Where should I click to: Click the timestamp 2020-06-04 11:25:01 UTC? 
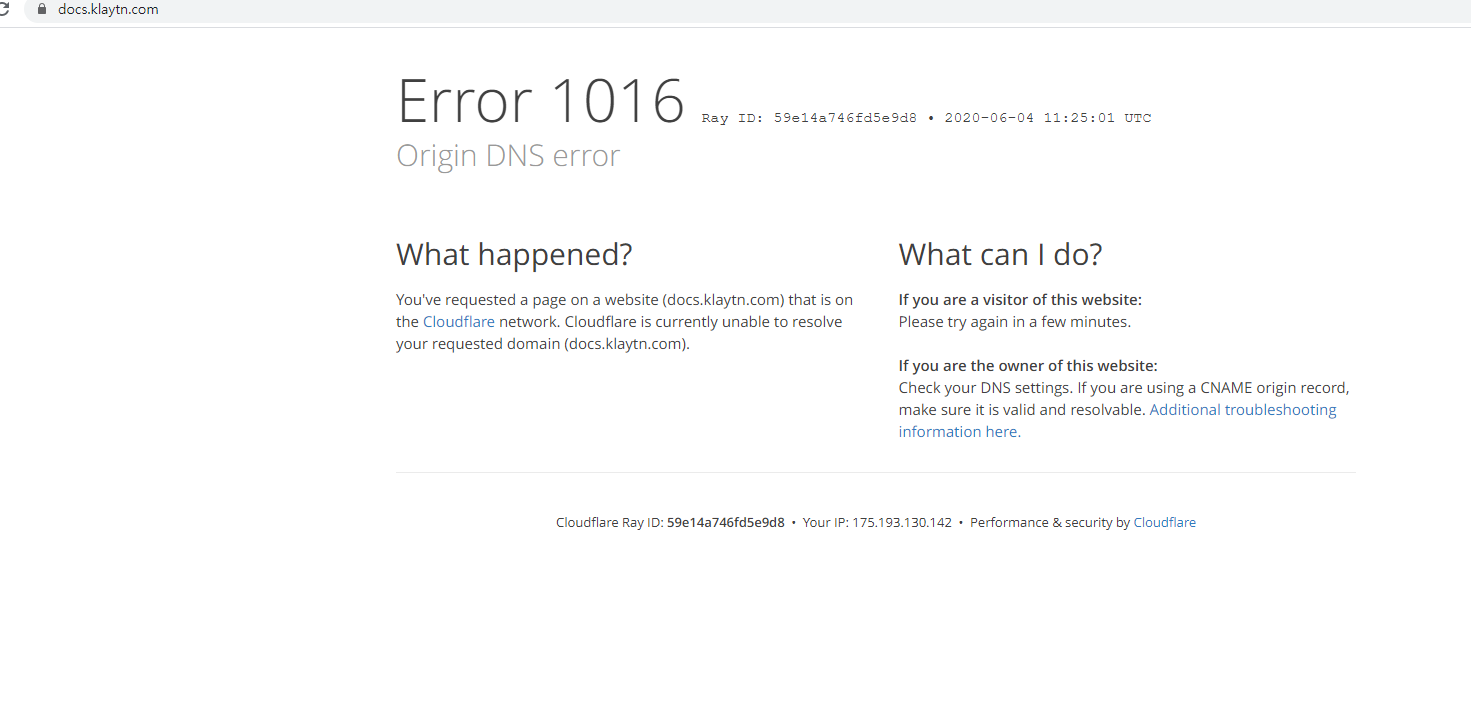point(1048,118)
